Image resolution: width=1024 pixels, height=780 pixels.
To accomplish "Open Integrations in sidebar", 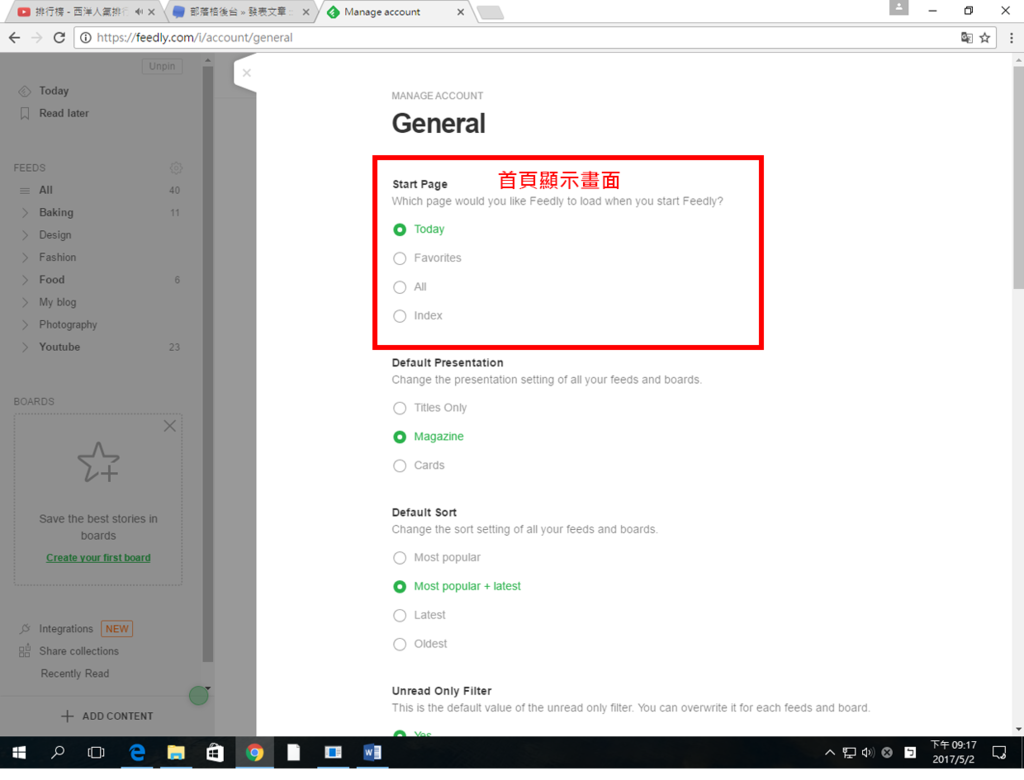I will pos(66,628).
